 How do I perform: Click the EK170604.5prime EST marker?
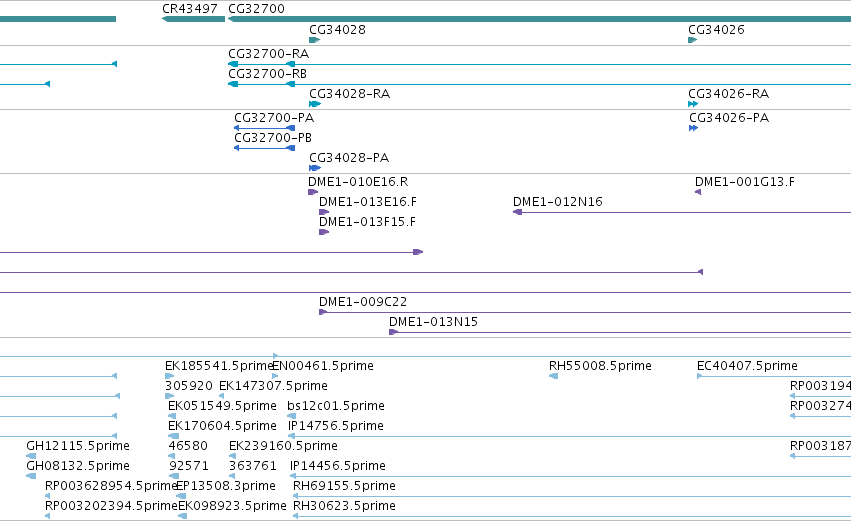pos(174,436)
